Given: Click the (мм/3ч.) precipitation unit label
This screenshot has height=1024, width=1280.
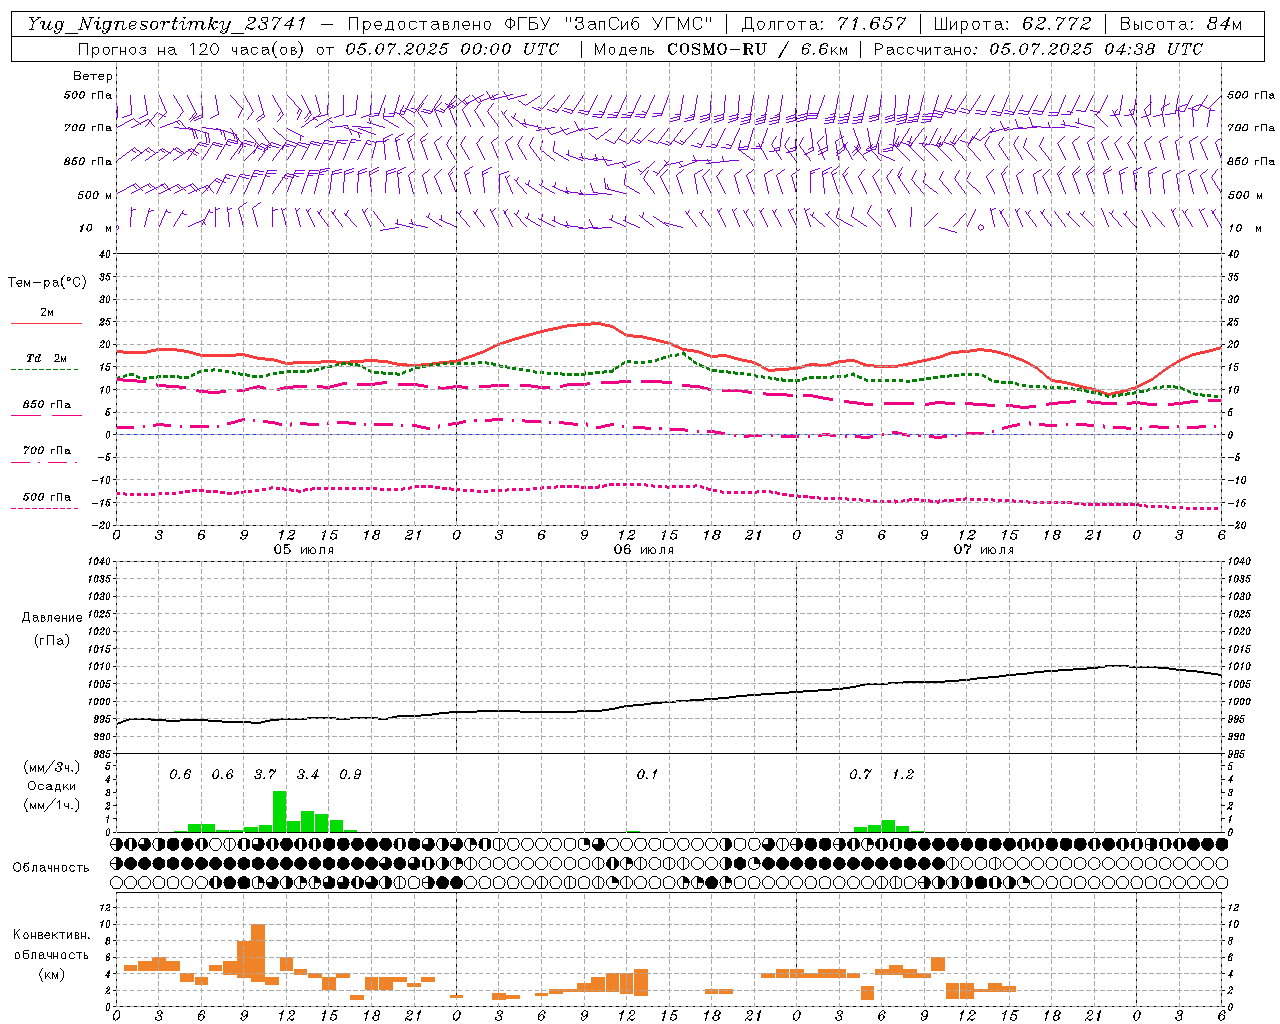Looking at the screenshot, I should (51, 767).
